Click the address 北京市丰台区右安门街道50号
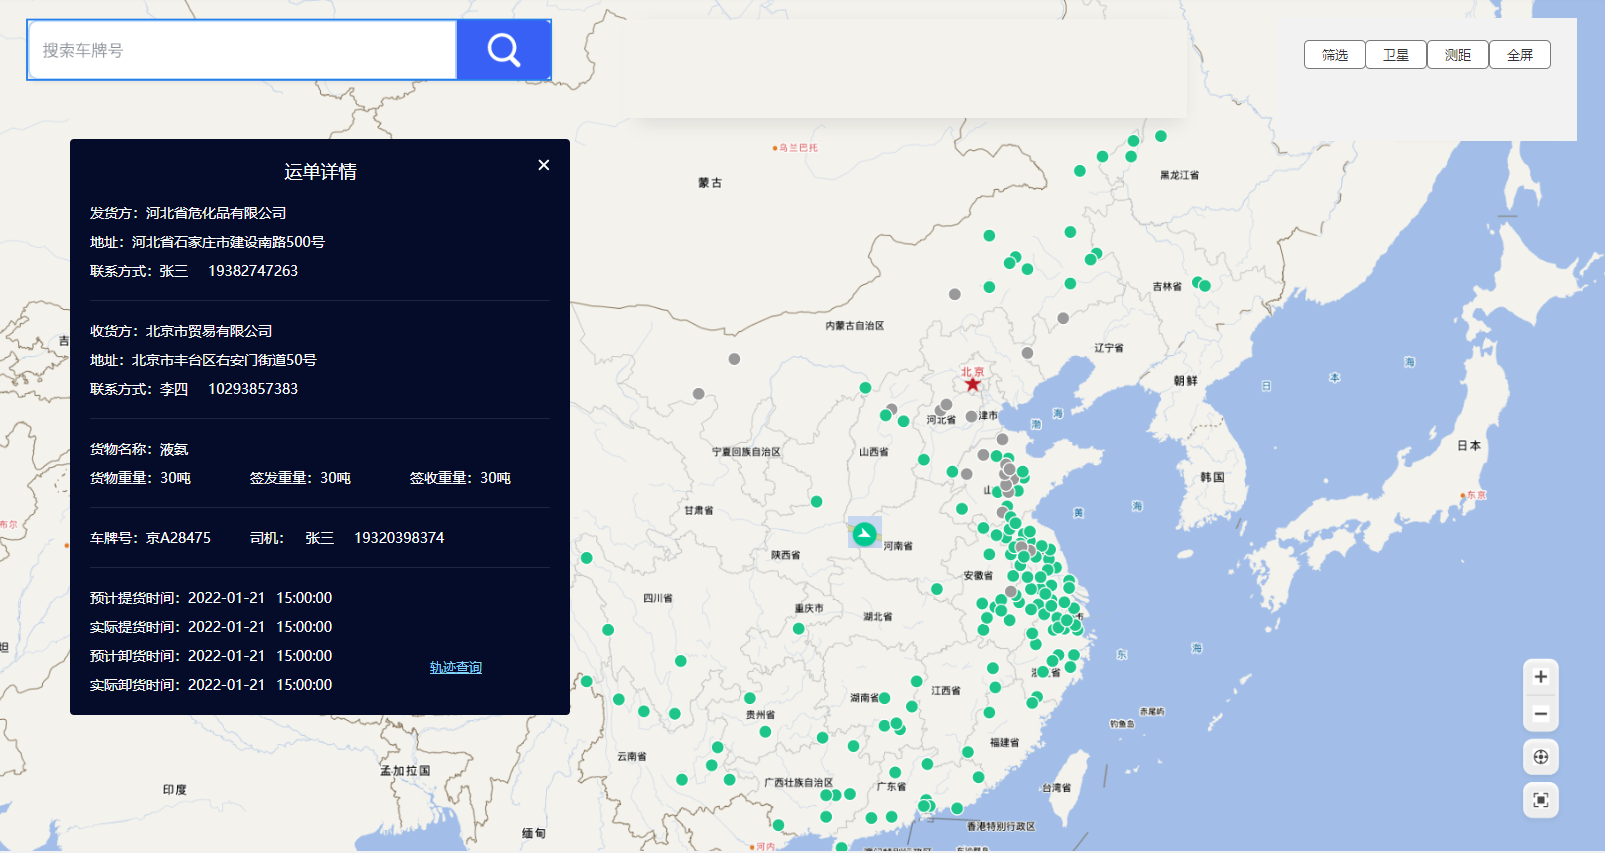This screenshot has height=853, width=1605. point(224,360)
